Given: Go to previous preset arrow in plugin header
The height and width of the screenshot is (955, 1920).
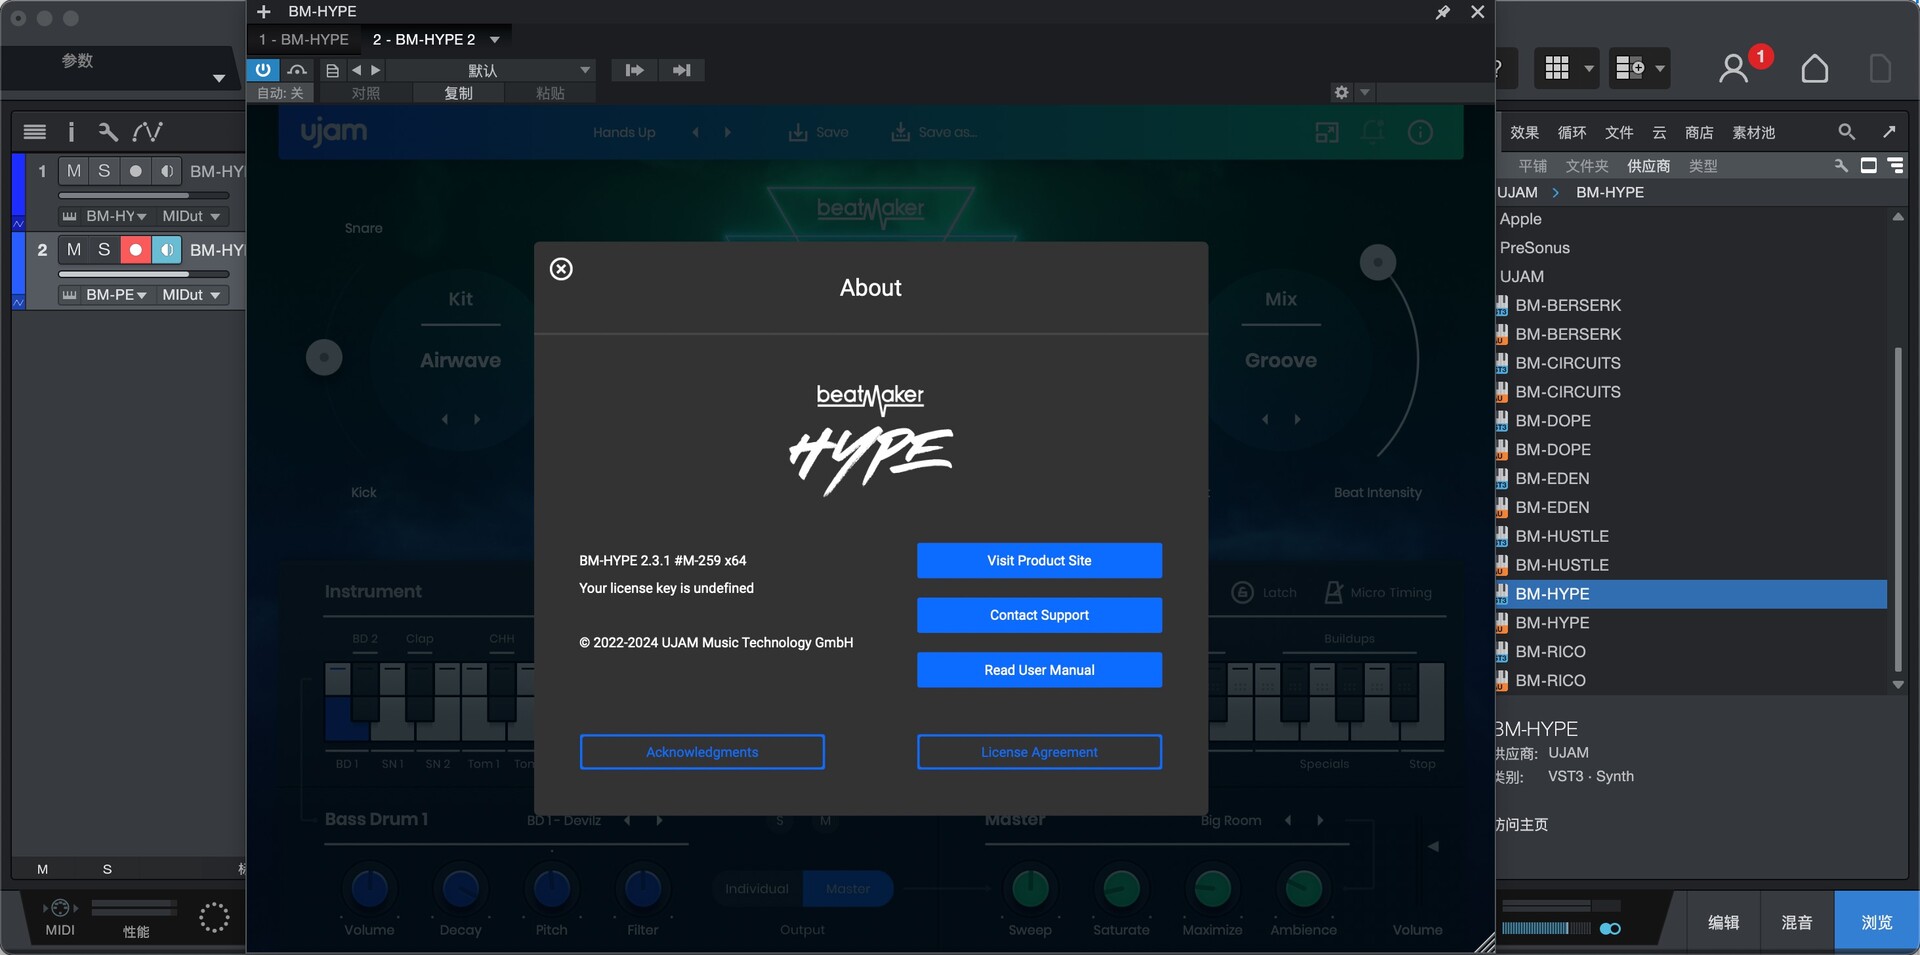Looking at the screenshot, I should (x=357, y=70).
